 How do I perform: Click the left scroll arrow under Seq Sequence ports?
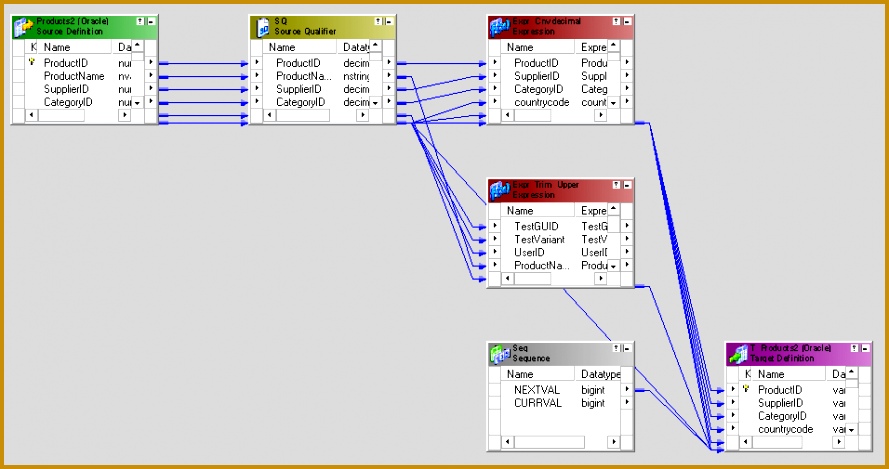[x=508, y=442]
